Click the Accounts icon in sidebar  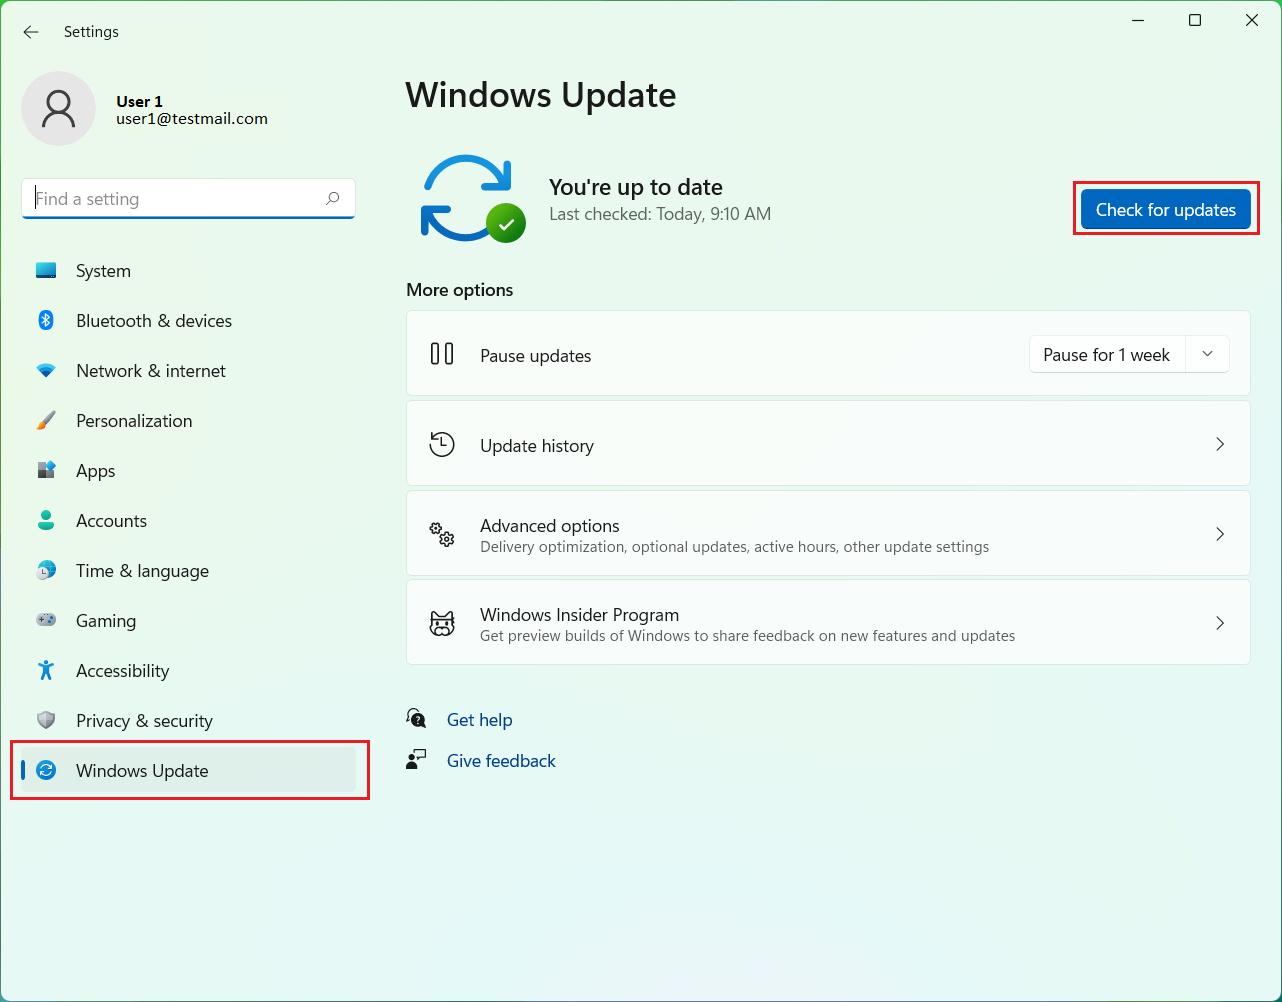(46, 520)
